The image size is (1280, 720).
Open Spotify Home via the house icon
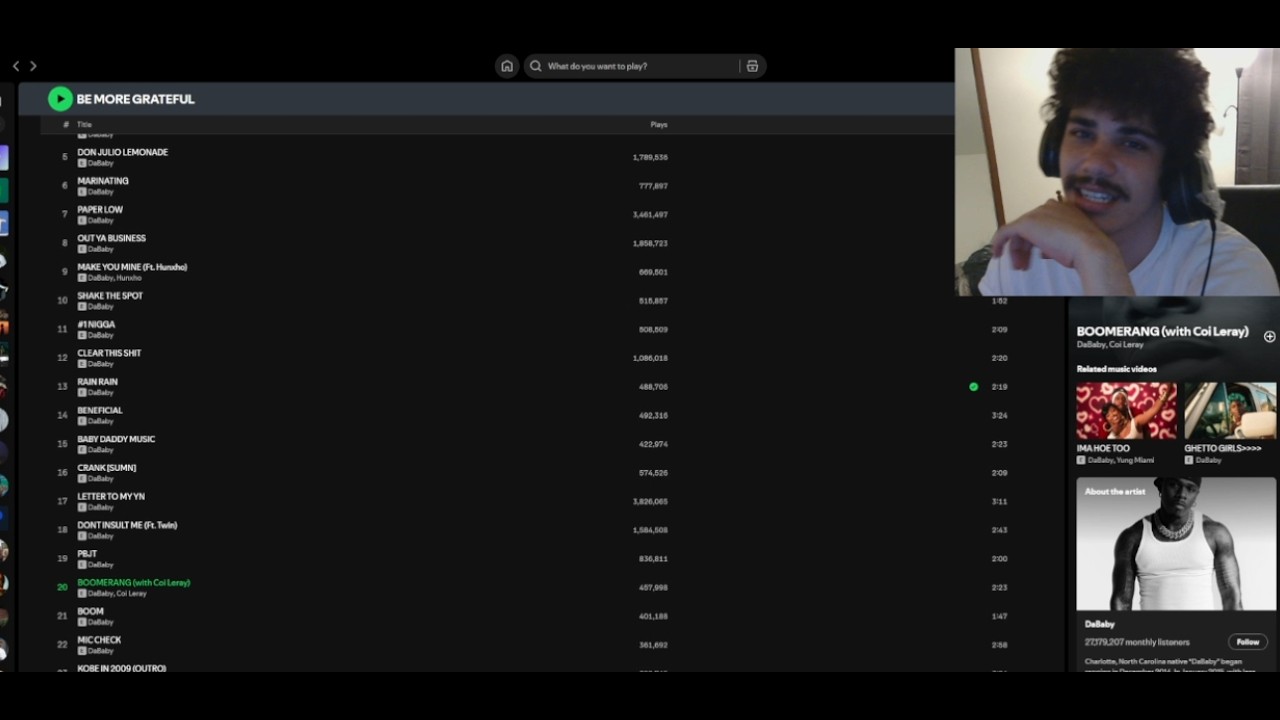pos(507,66)
